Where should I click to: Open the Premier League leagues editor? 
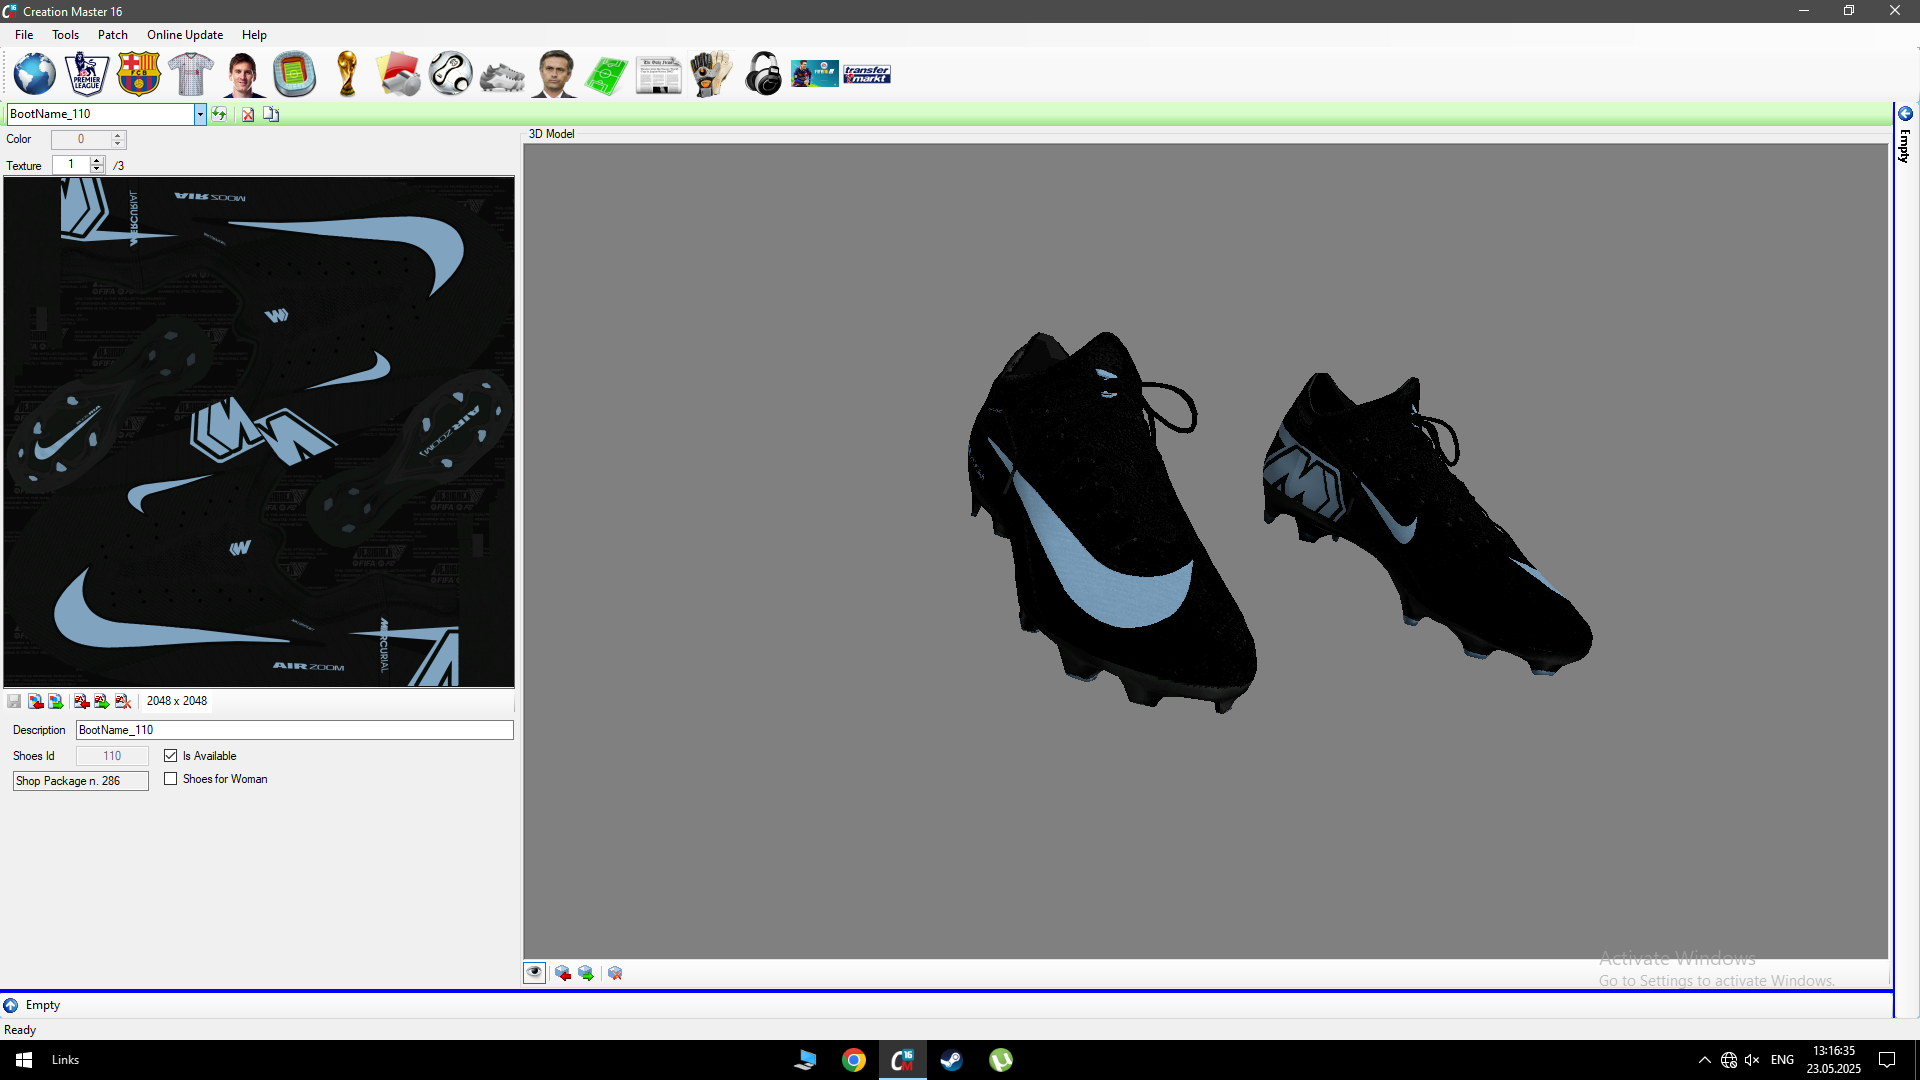coord(87,74)
